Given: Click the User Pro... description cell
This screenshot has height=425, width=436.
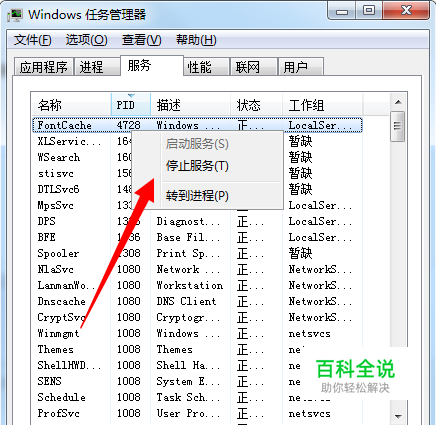Looking at the screenshot, I should click(x=188, y=413).
